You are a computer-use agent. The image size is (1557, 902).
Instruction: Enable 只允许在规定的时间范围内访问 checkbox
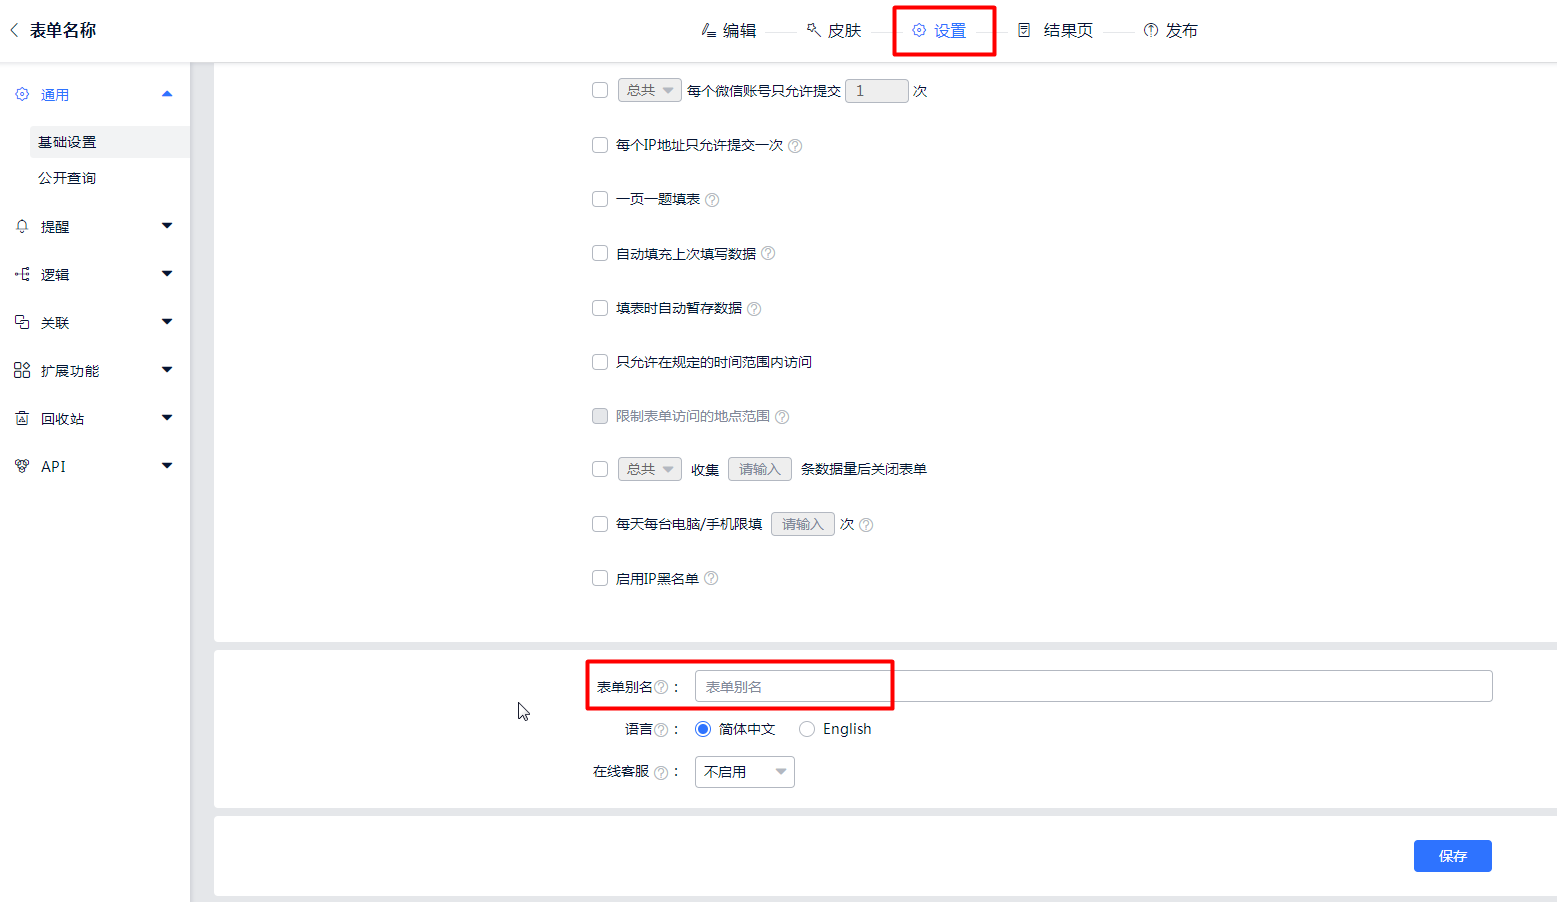(x=600, y=362)
